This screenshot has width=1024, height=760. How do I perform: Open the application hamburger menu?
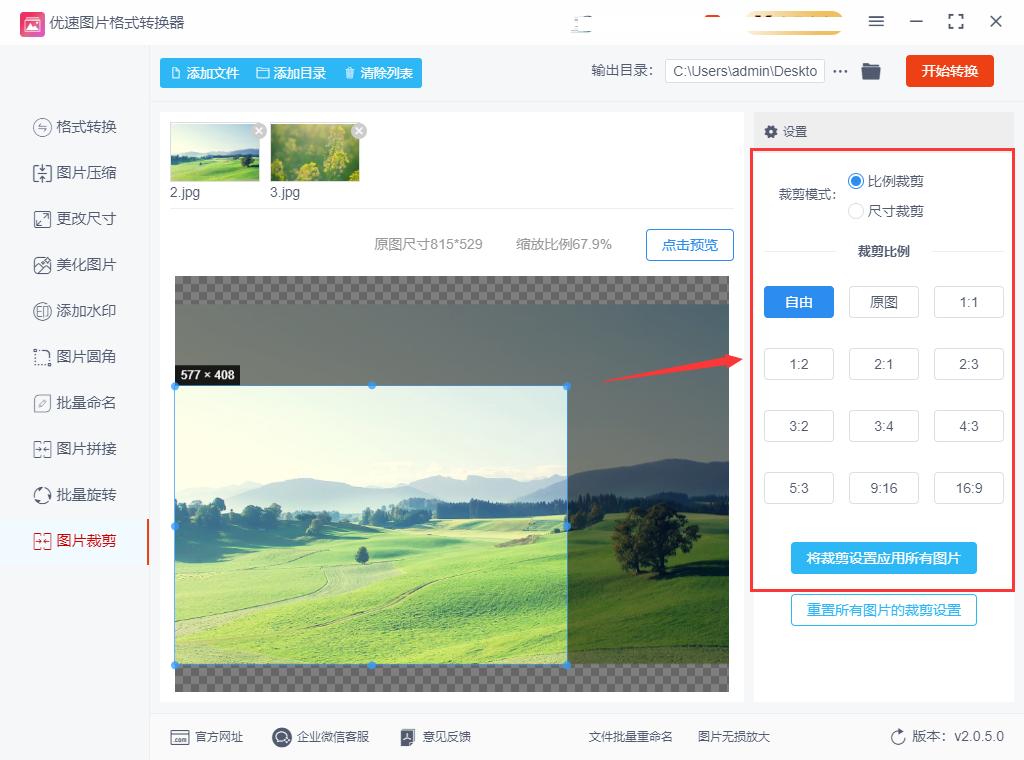876,21
